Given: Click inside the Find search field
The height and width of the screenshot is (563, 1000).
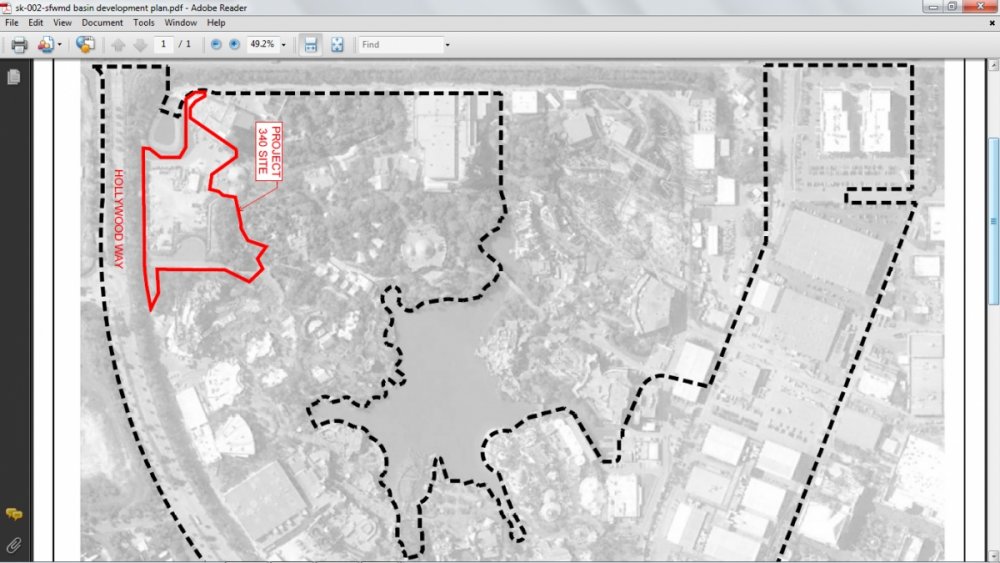Looking at the screenshot, I should 400,45.
